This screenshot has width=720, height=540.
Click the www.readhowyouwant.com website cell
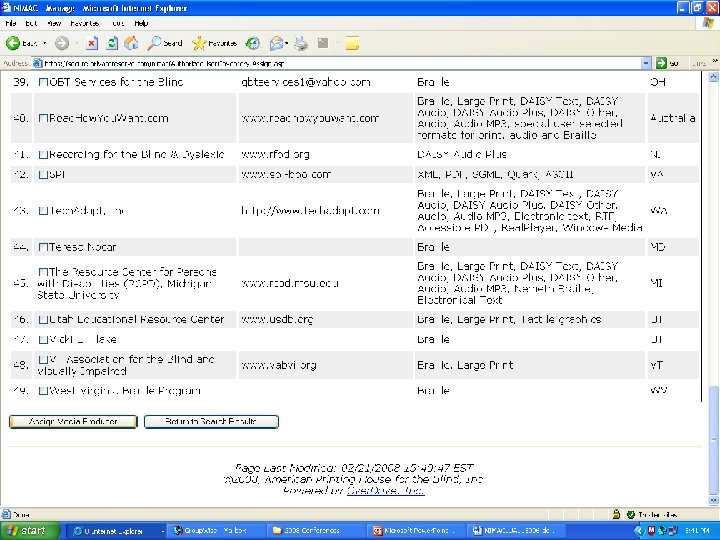tap(325, 118)
